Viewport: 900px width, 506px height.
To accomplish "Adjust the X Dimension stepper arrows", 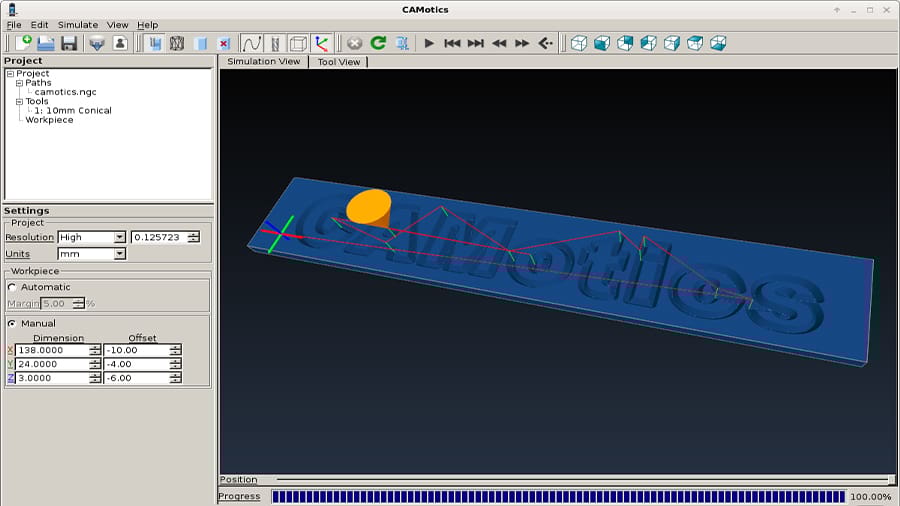I will tap(95, 350).
